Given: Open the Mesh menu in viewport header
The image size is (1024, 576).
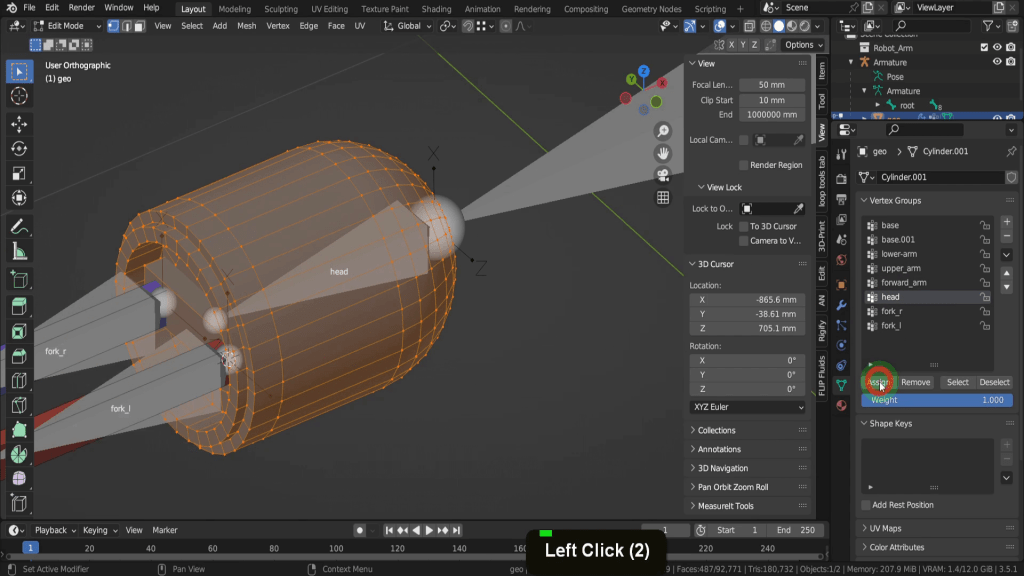Looking at the screenshot, I should 246,26.
